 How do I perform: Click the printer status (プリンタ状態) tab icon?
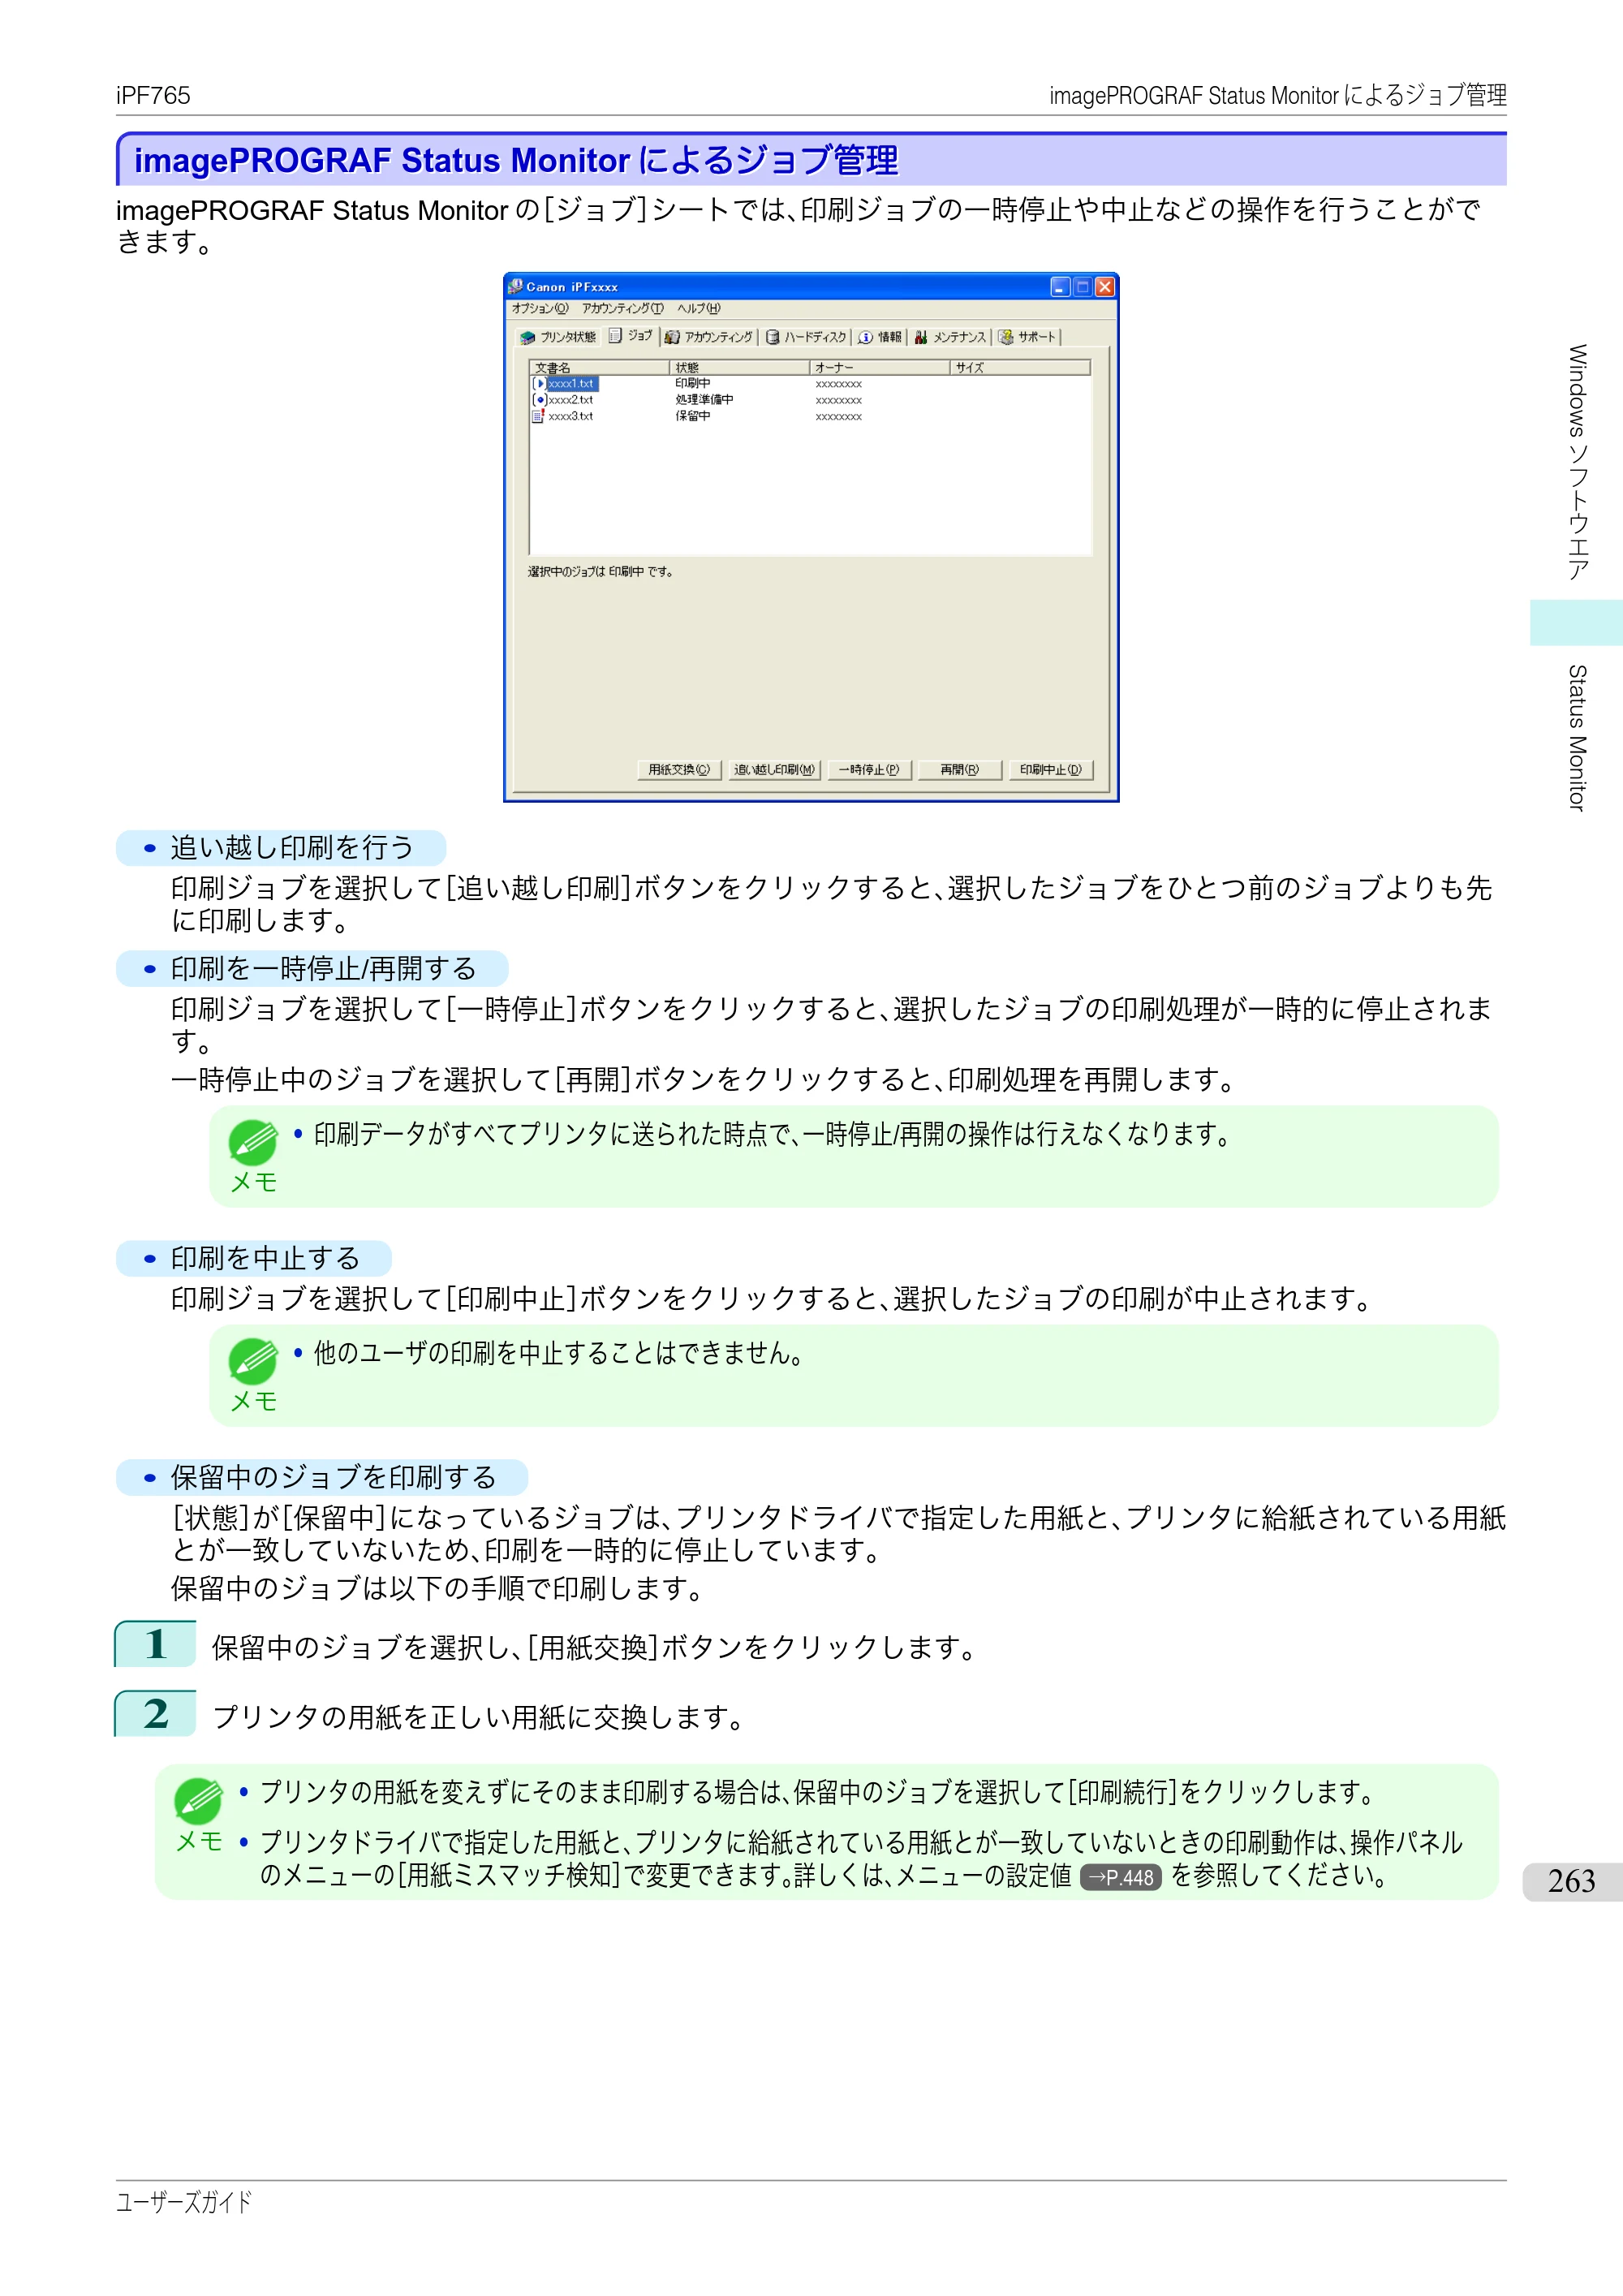(x=527, y=338)
